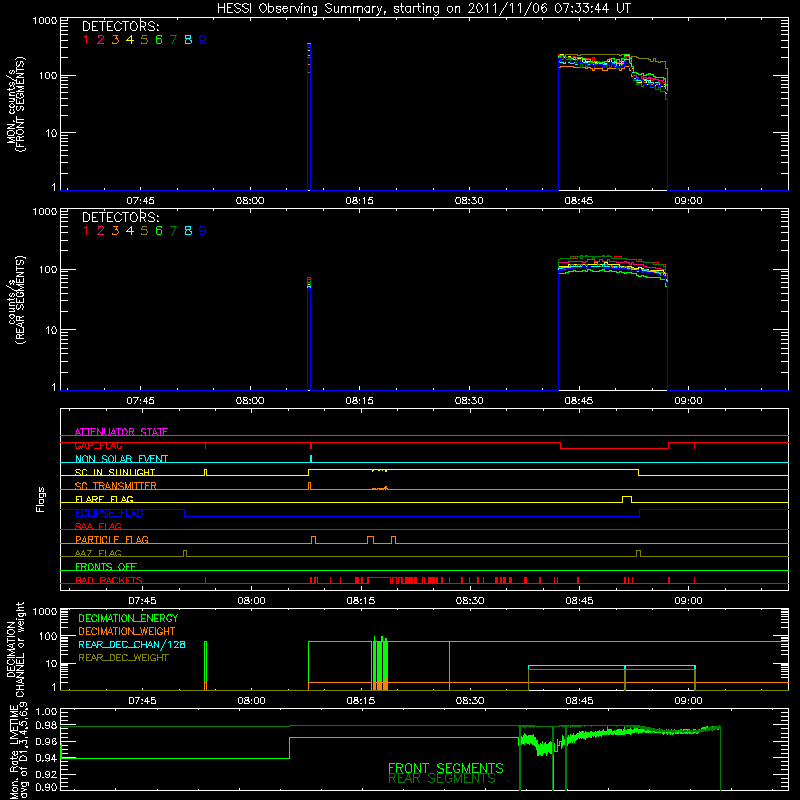Click the 09:00 tick label under rear segments plot
This screenshot has height=800, width=800.
[688, 401]
